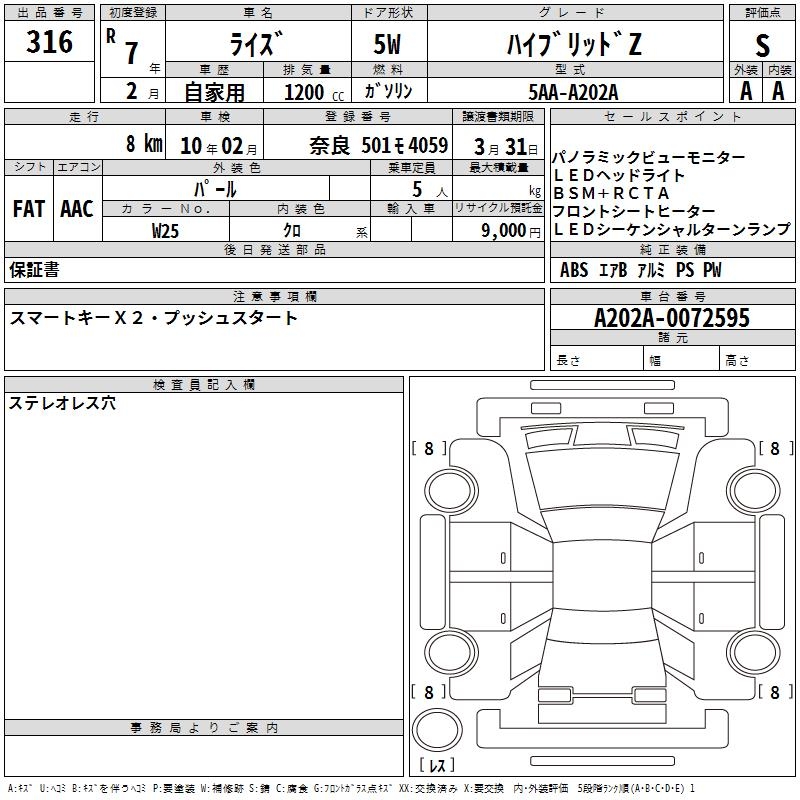Click the 長さ dimension field
800x800 pixels.
click(596, 359)
